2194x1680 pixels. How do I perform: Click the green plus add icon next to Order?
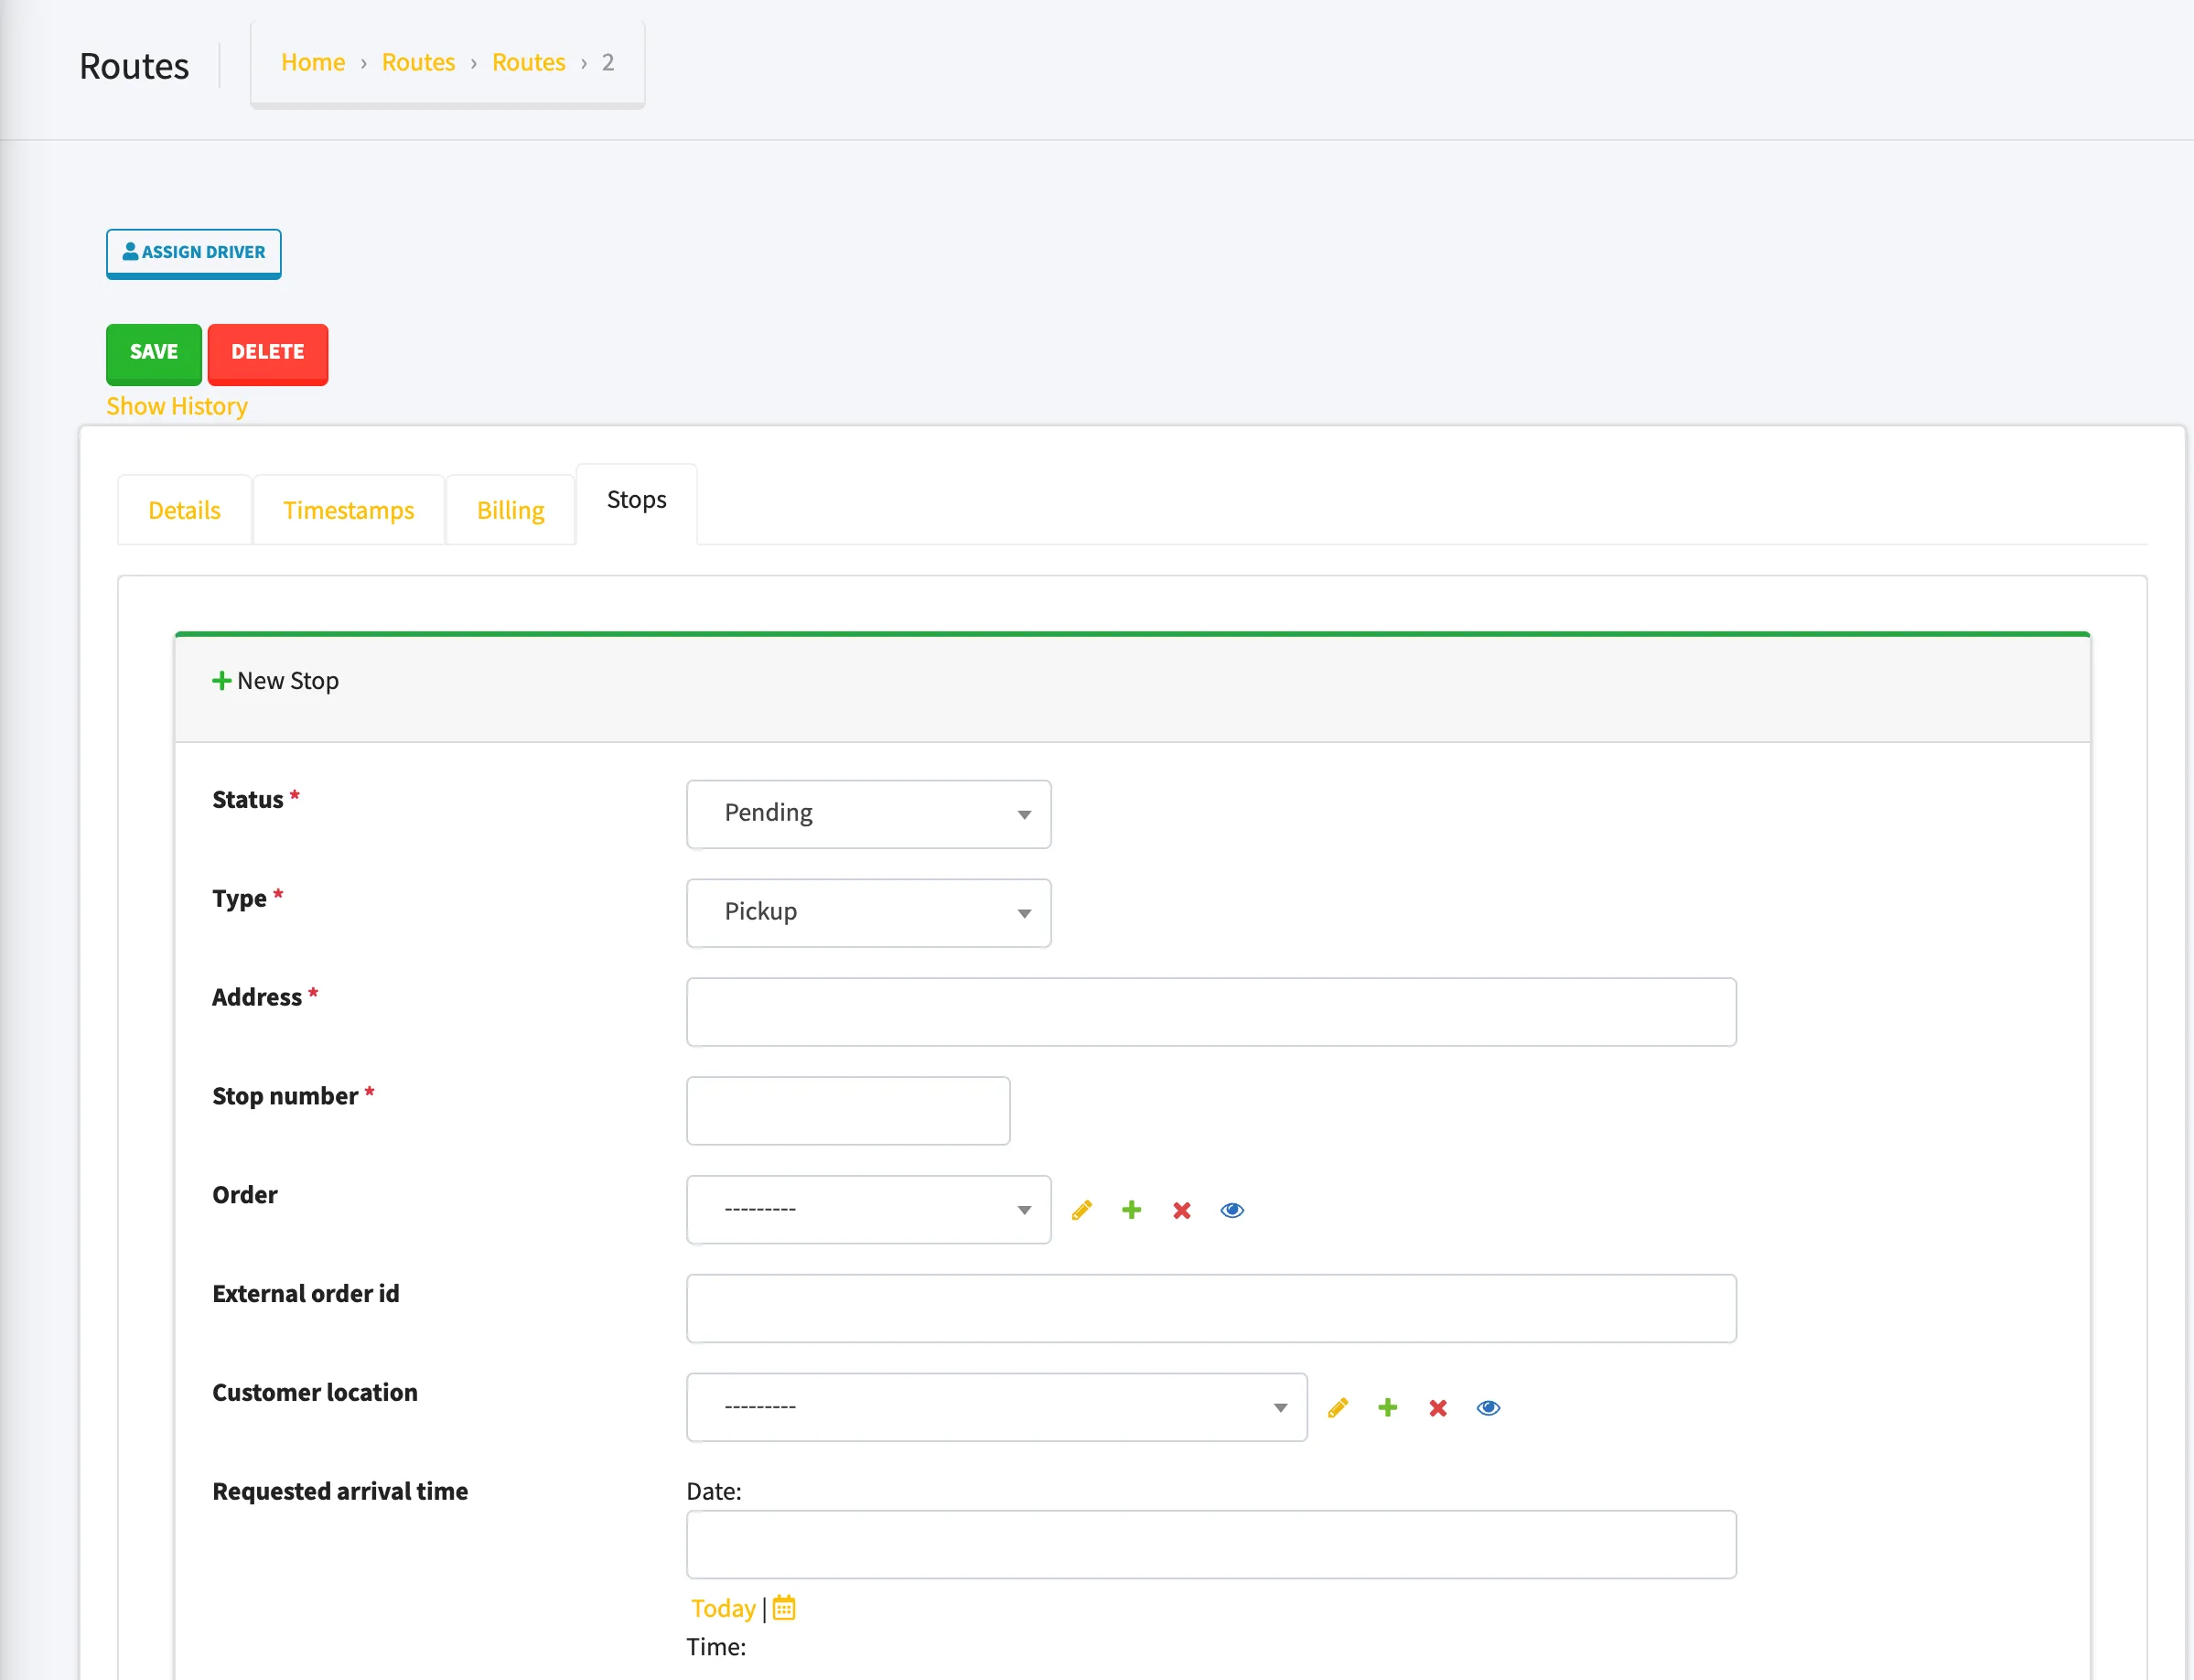coord(1131,1210)
